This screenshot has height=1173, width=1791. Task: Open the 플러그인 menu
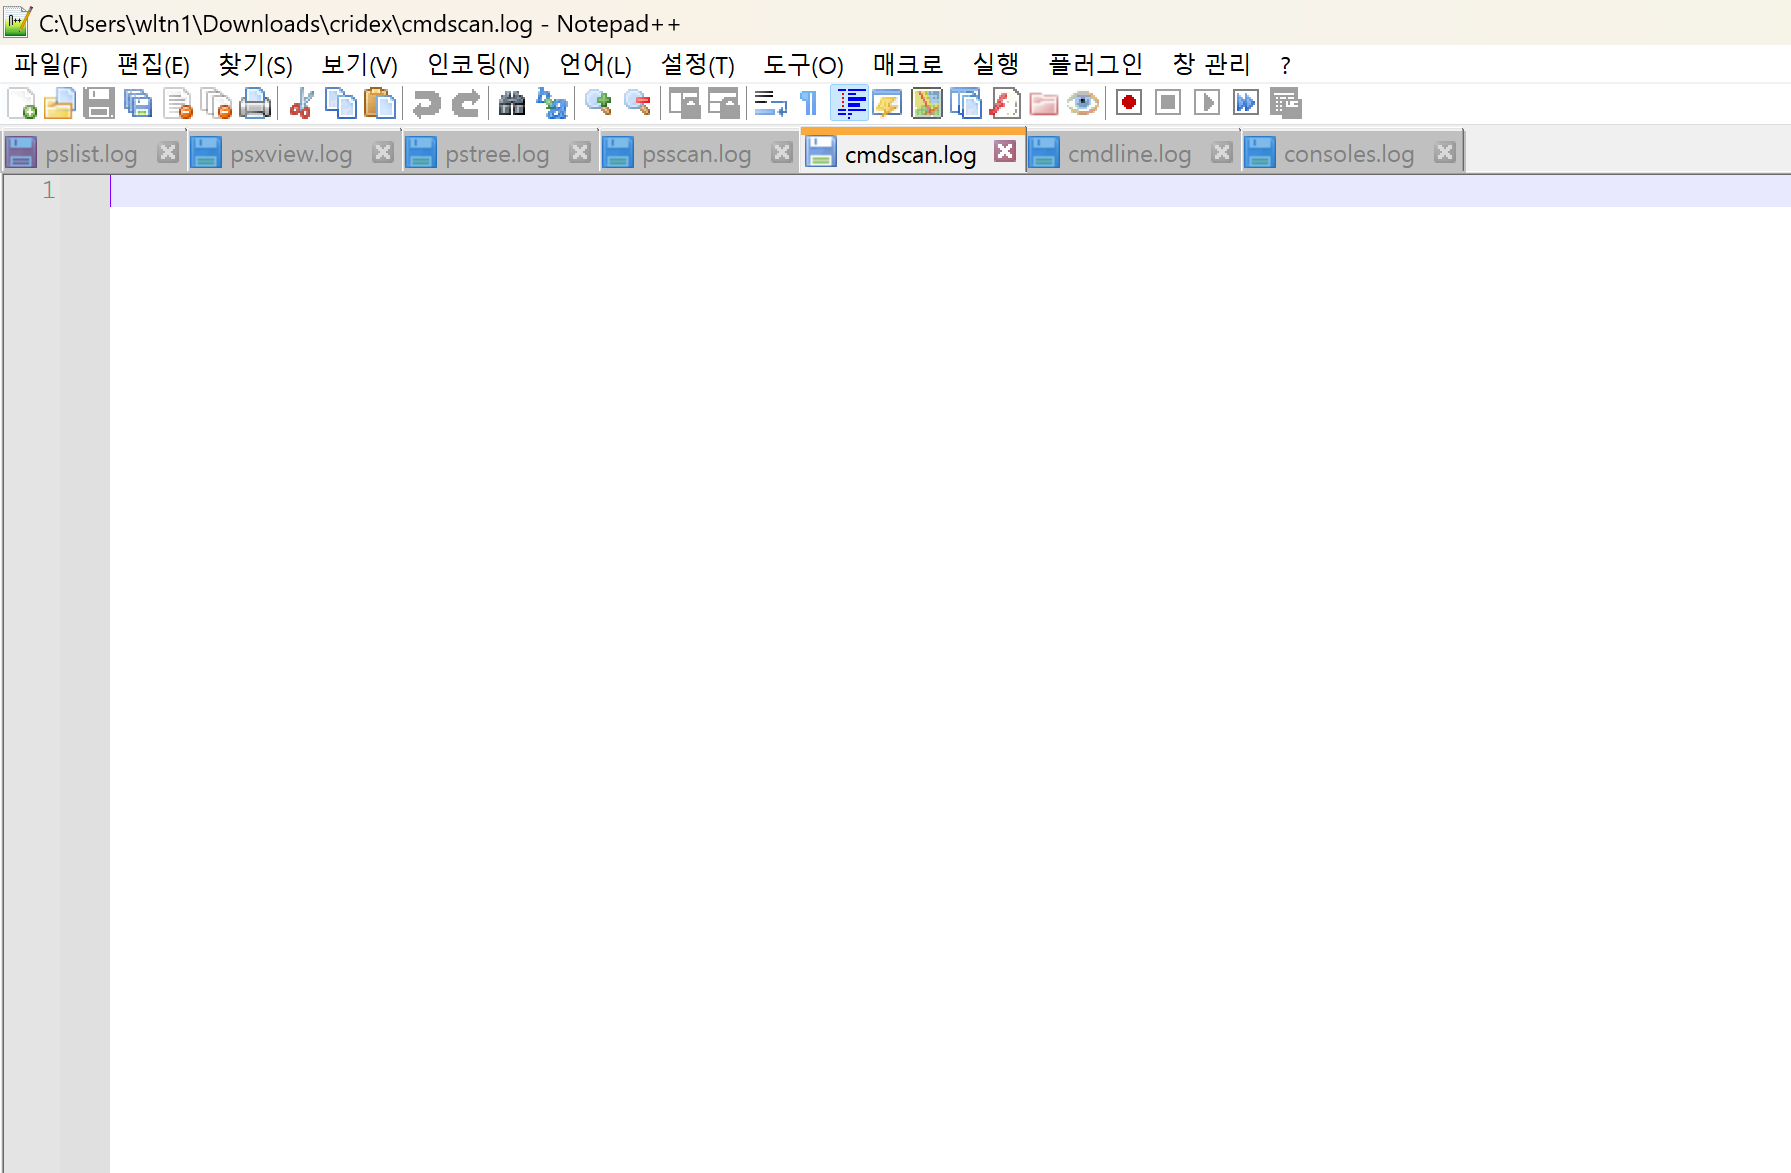click(1096, 65)
